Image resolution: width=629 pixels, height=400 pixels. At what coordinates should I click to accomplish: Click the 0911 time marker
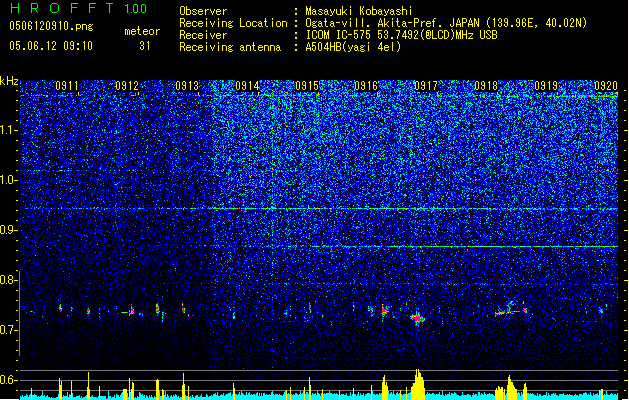pyautogui.click(x=67, y=86)
